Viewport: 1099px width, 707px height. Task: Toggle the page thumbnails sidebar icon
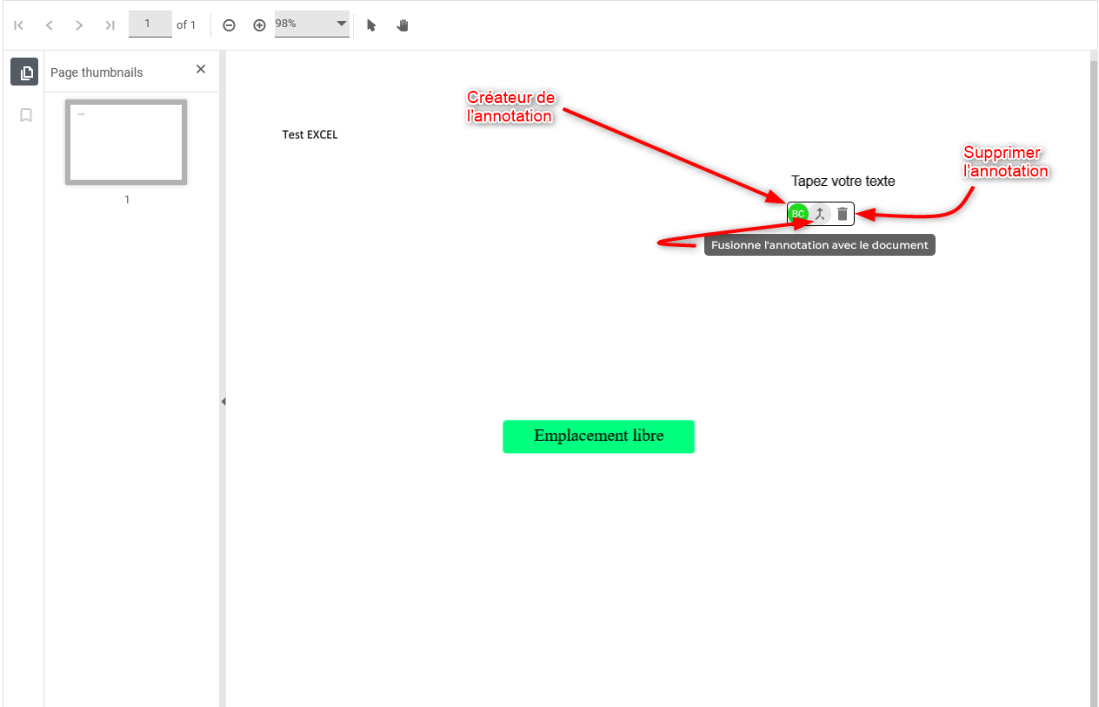pos(25,72)
